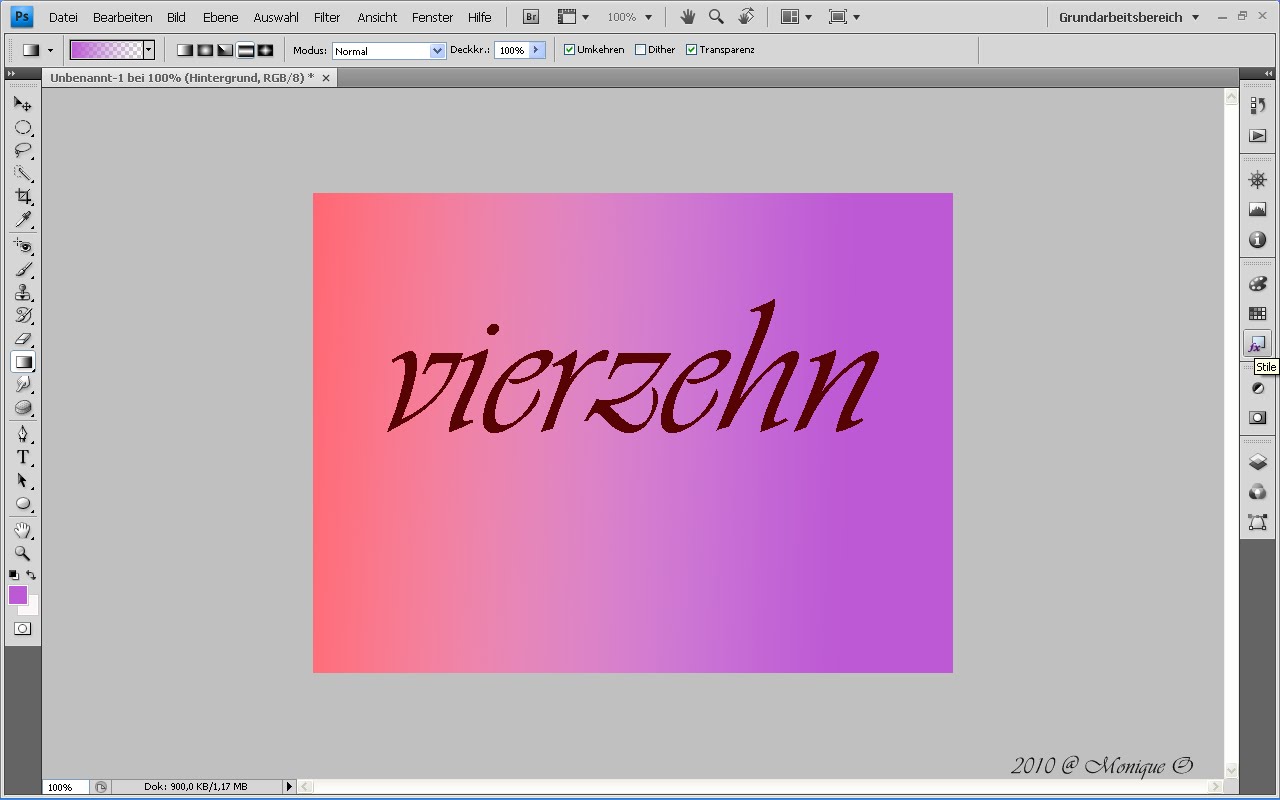
Task: Select the Red Eye tool
Action: [x=22, y=246]
